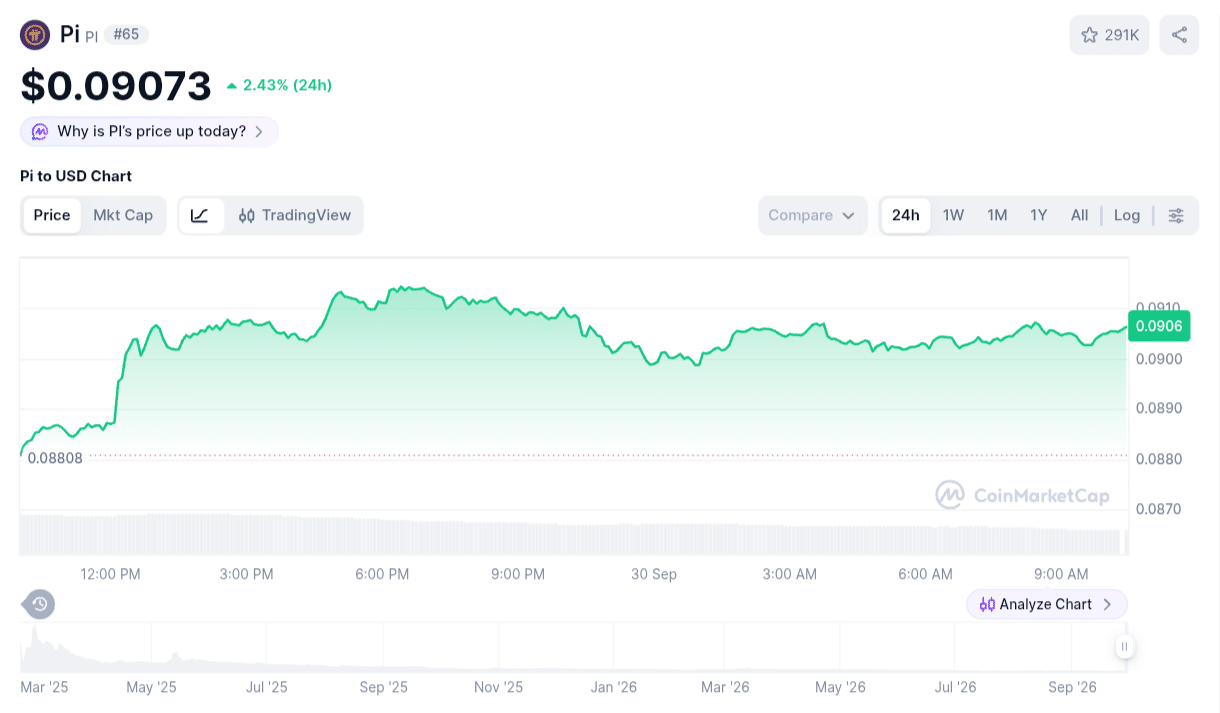Open the share icon button
This screenshot has width=1220, height=713.
coord(1179,35)
